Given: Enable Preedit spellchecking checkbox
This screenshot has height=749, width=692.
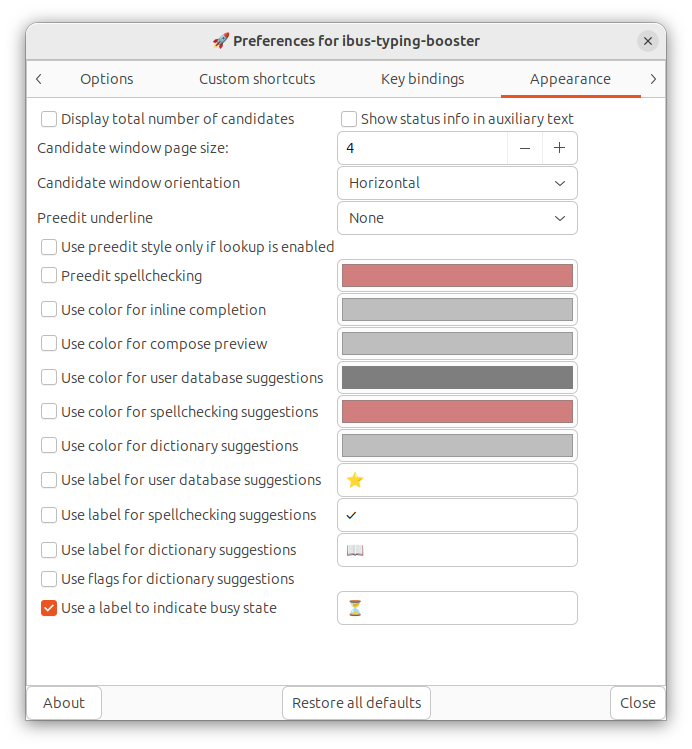Looking at the screenshot, I should [49, 276].
